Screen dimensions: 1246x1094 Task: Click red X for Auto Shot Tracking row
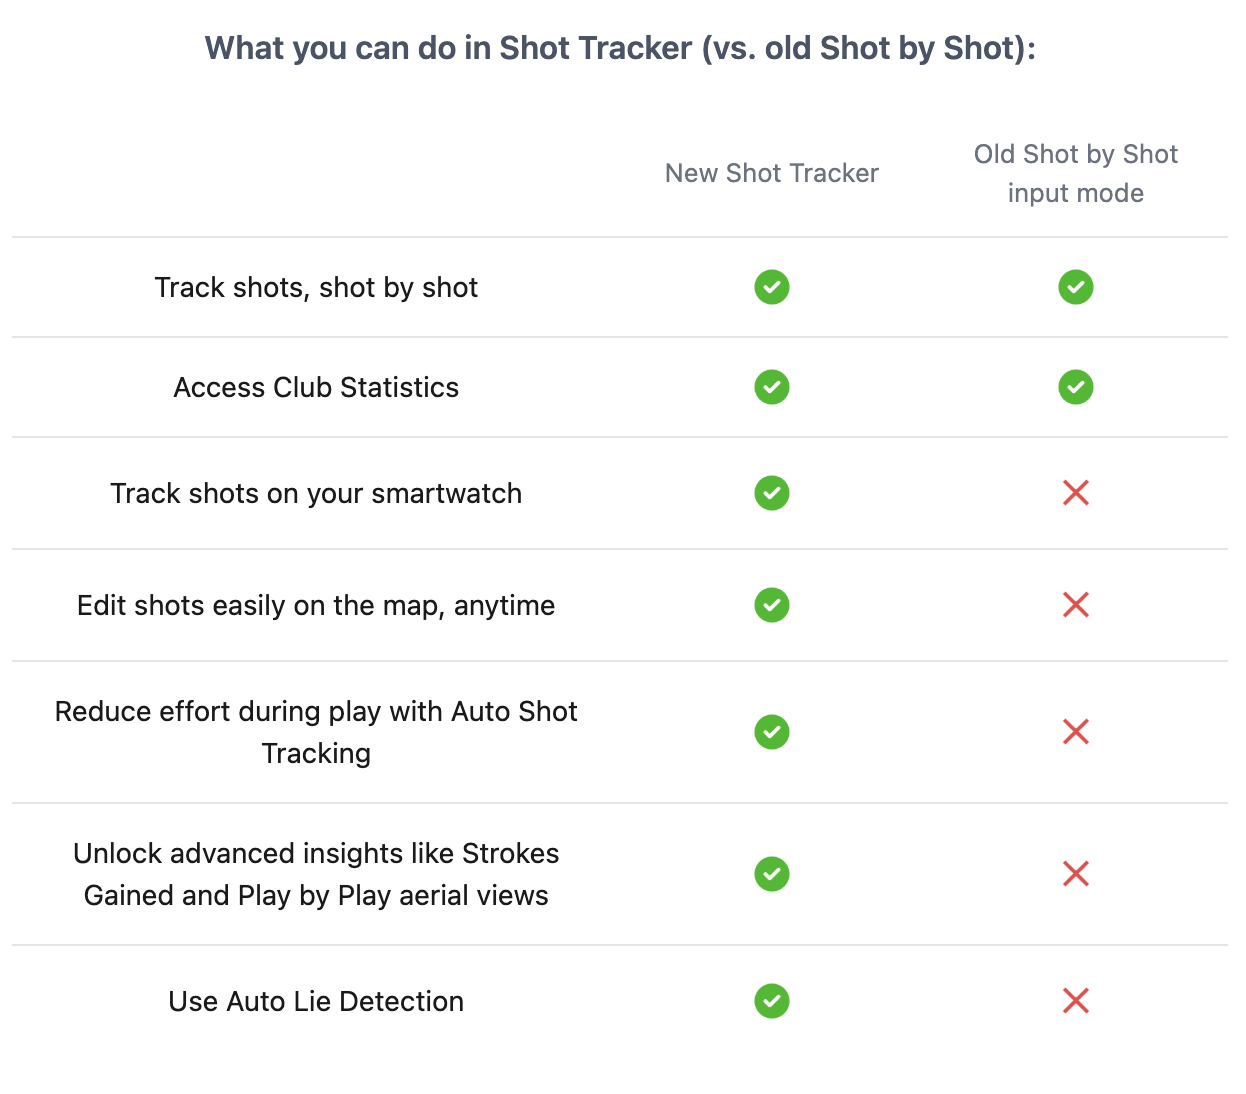point(1075,732)
